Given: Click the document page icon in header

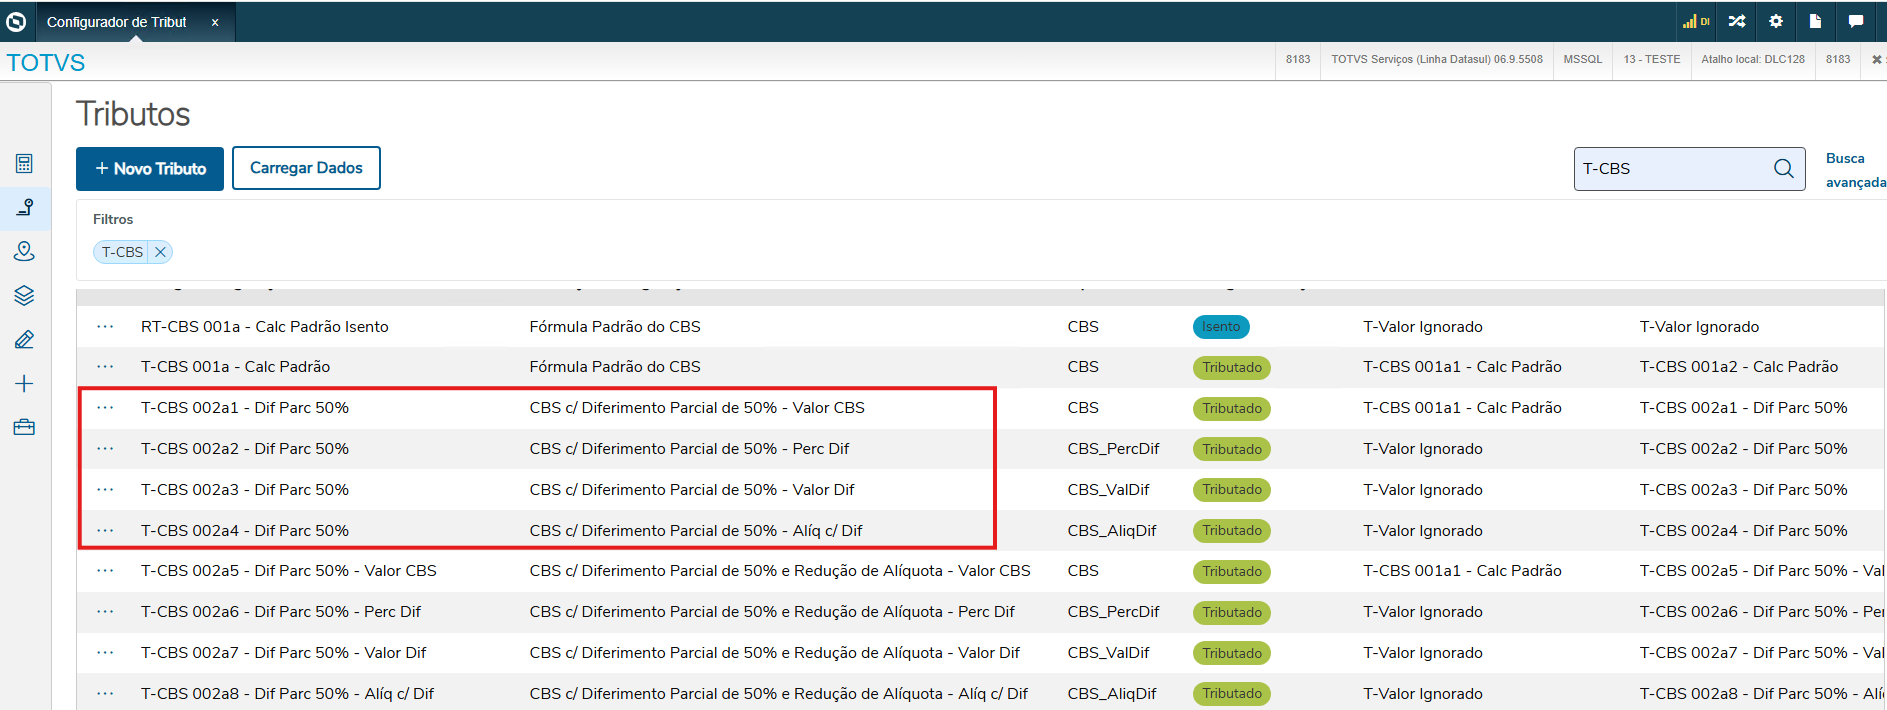Looking at the screenshot, I should 1815,21.
